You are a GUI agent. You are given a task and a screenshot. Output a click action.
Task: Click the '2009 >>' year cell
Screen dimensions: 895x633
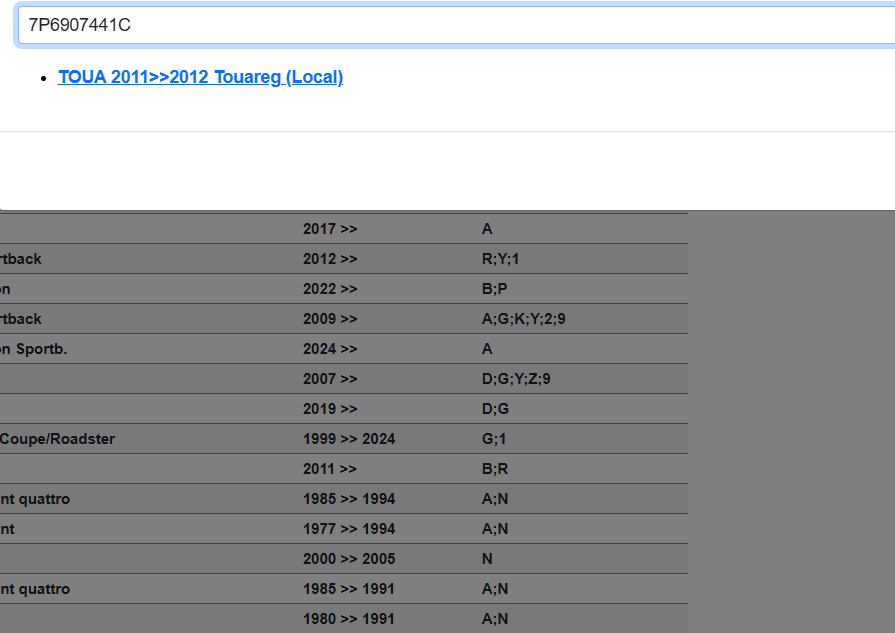point(330,319)
